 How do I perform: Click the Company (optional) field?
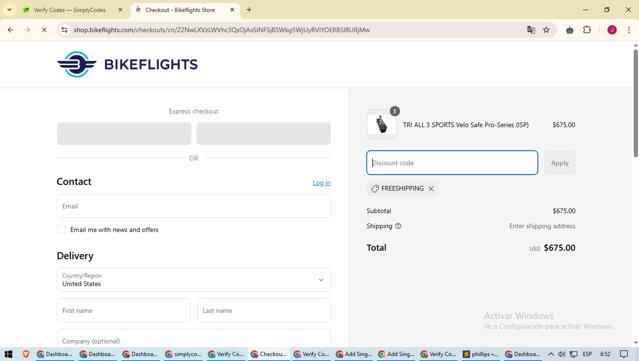(x=194, y=339)
